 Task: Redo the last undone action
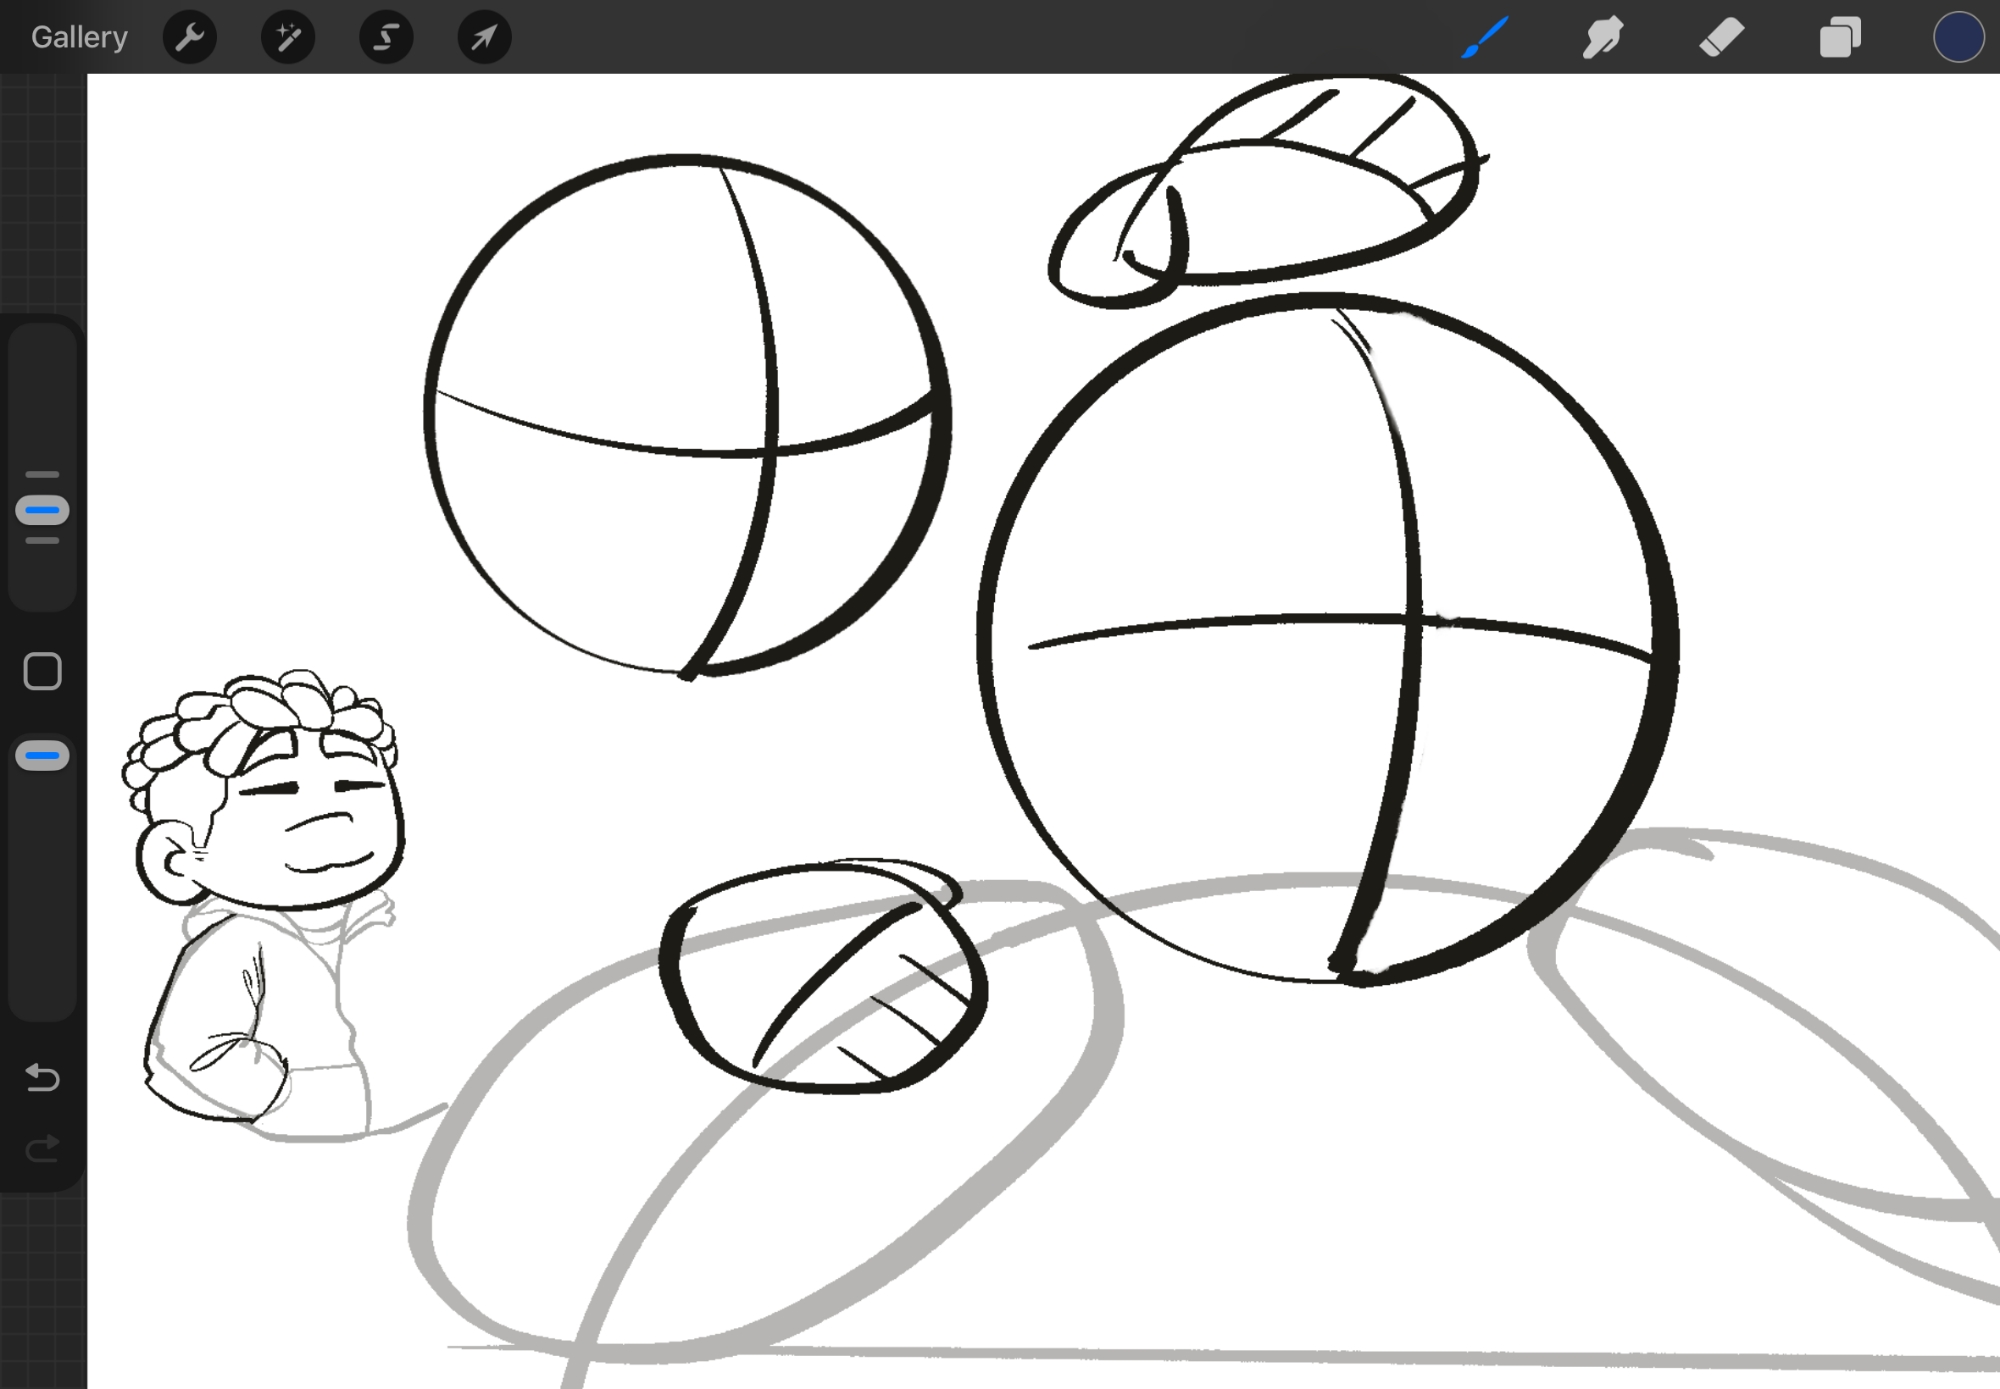42,1149
